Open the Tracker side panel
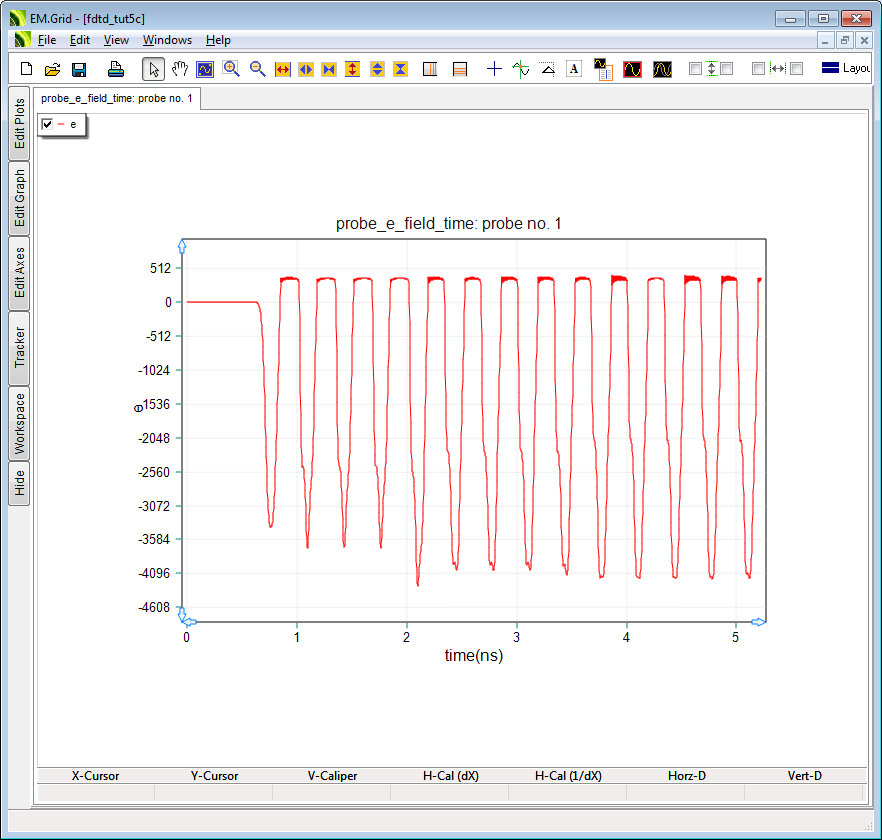 pyautogui.click(x=19, y=347)
